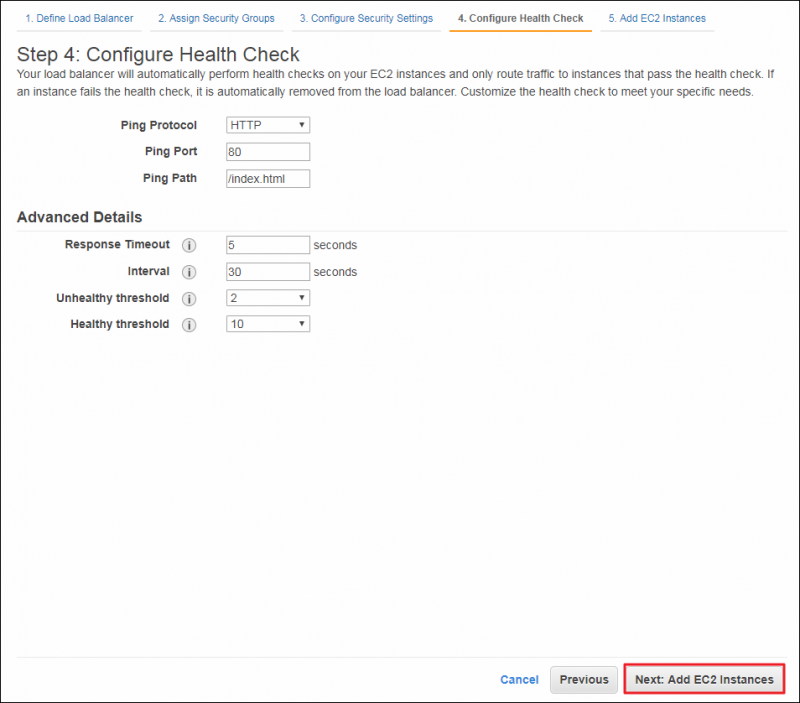Viewport: 800px width, 703px height.
Task: Expand the Unhealthy threshold dropdown
Action: coord(268,297)
